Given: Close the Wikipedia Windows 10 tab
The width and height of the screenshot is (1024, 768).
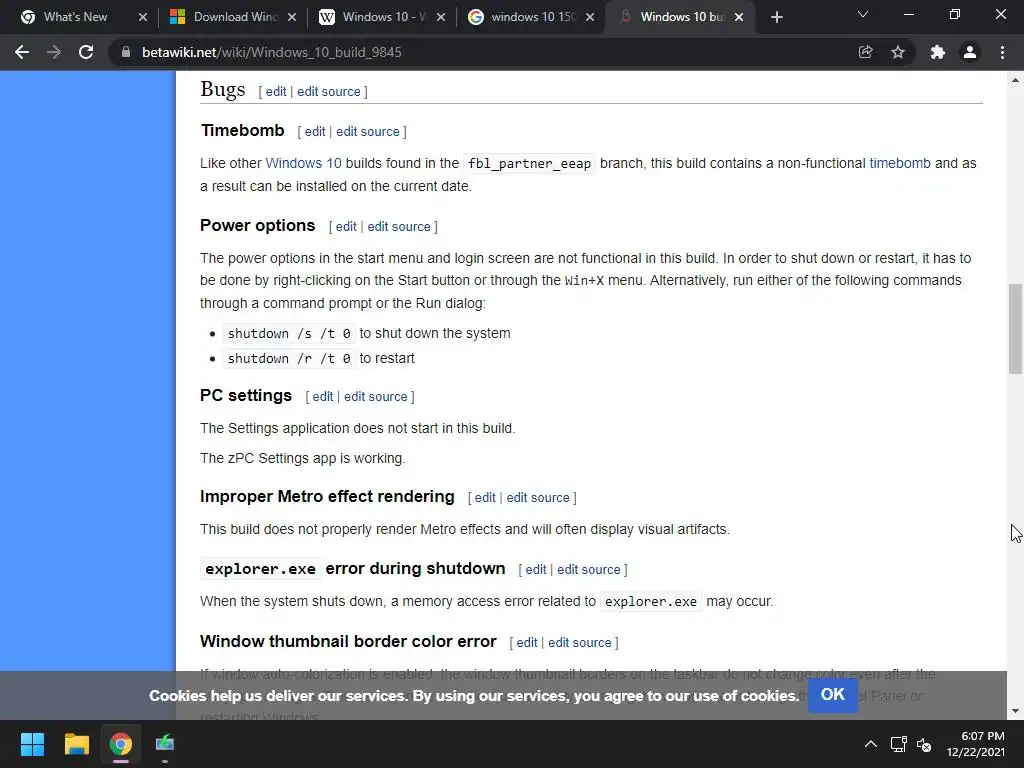Looking at the screenshot, I should (x=441, y=17).
